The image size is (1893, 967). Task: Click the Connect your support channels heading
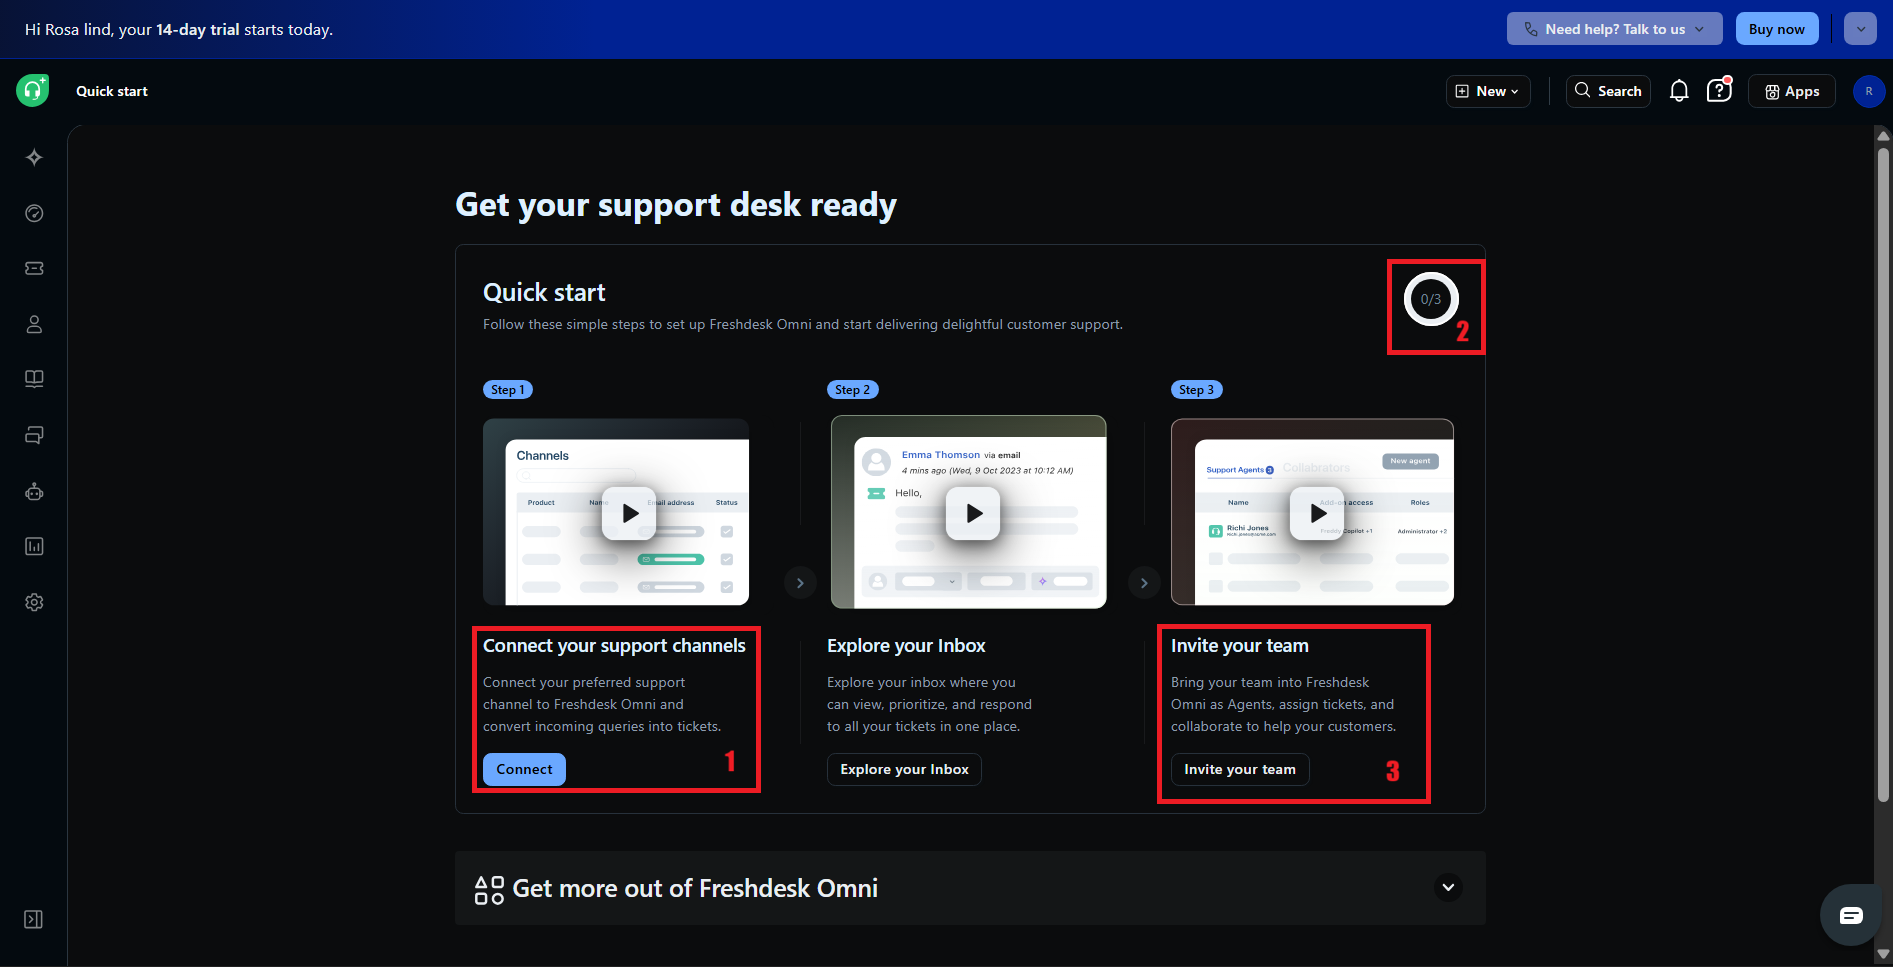[614, 646]
